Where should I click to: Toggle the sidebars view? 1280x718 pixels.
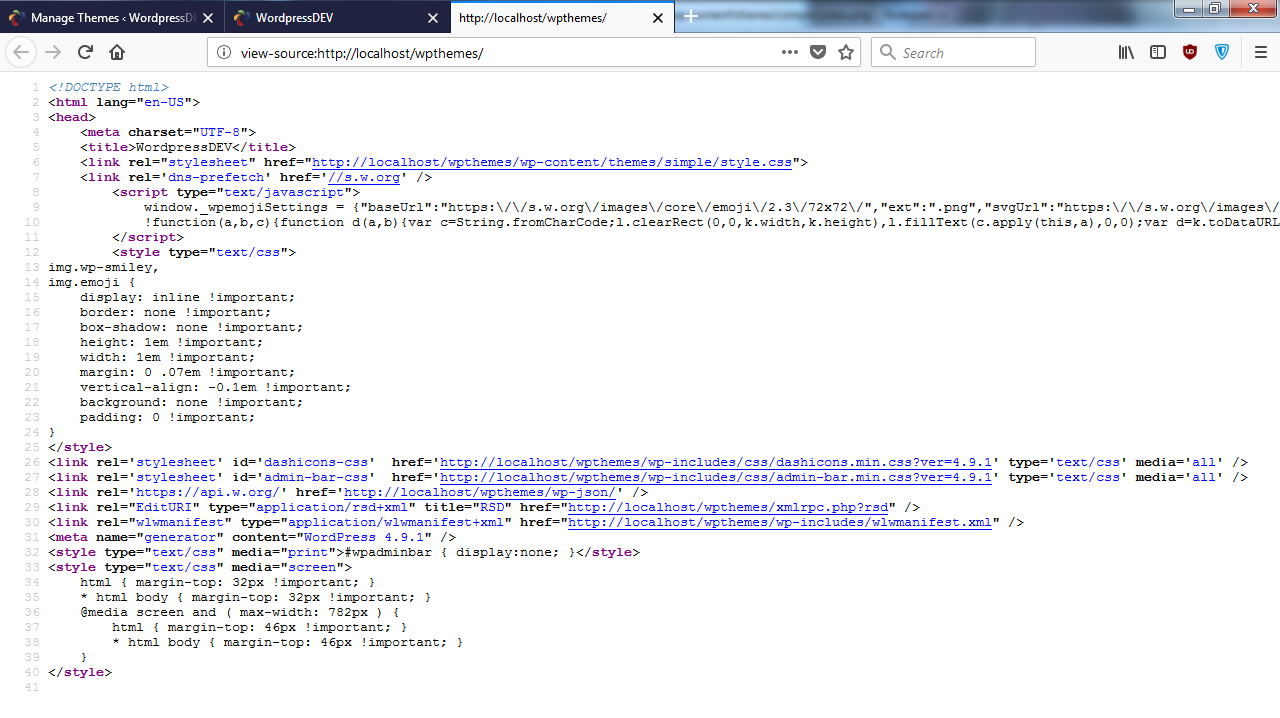pos(1158,52)
